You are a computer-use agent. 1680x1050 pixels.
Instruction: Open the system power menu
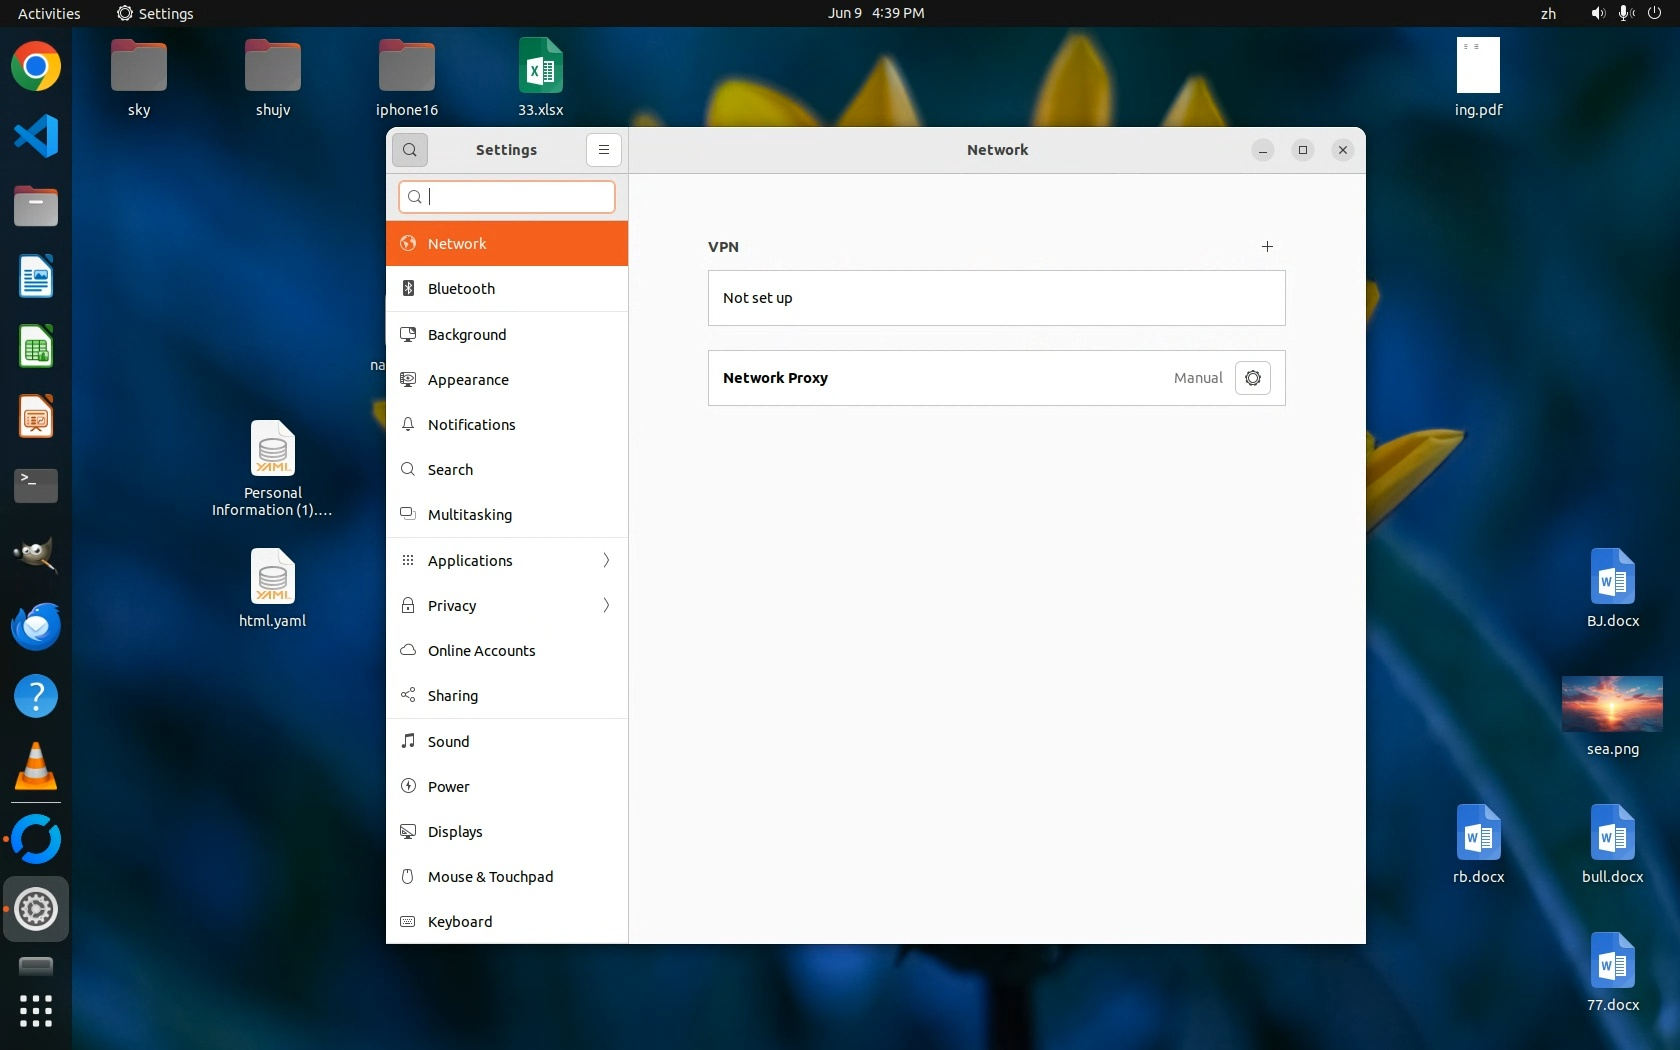(1654, 13)
